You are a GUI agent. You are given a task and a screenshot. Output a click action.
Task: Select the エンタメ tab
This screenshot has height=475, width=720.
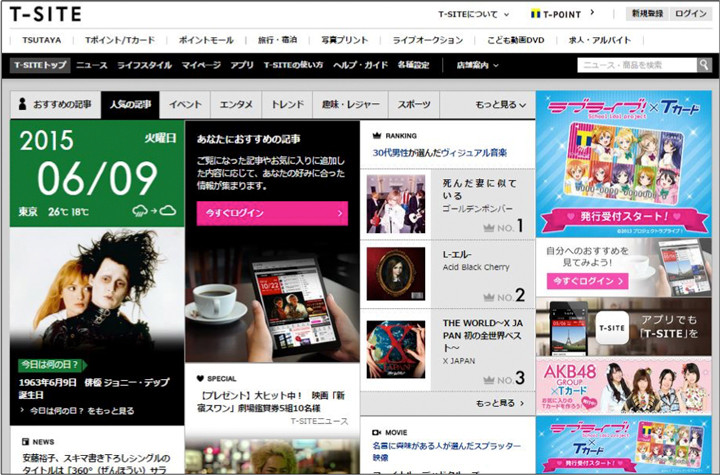237,104
